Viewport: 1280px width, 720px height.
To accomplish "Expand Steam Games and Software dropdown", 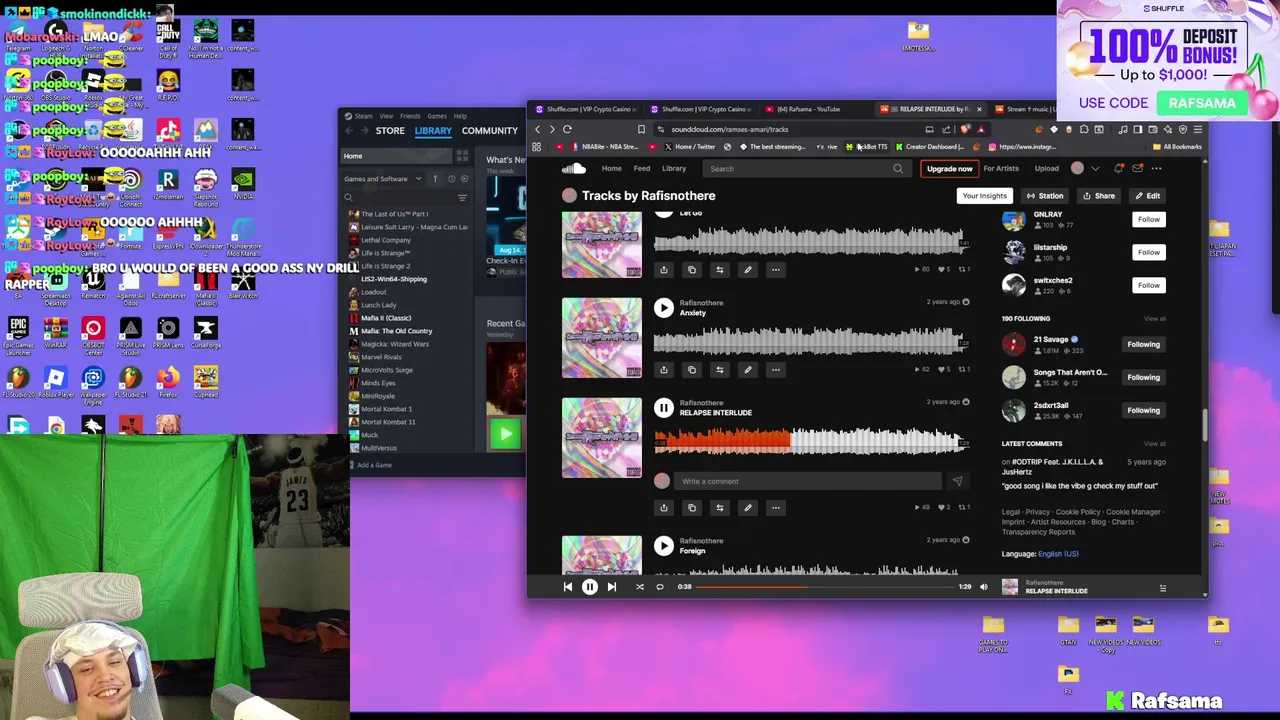I will (x=383, y=179).
